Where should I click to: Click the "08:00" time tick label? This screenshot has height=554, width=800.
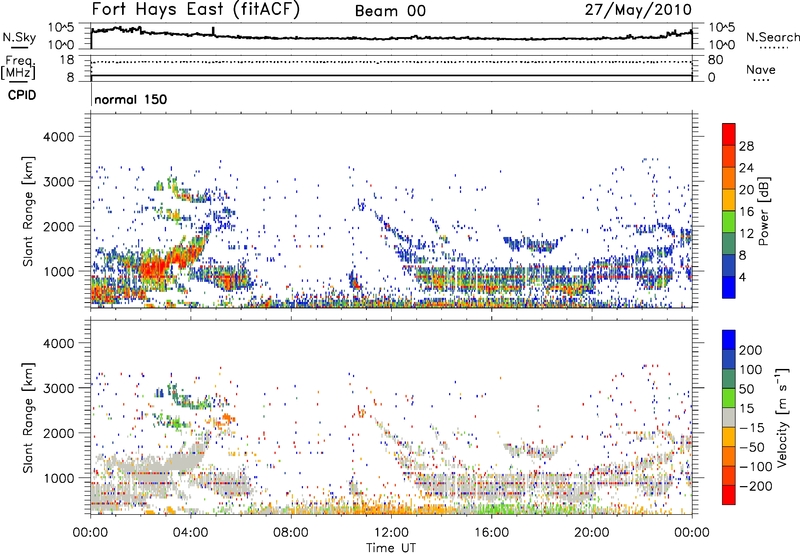click(291, 533)
